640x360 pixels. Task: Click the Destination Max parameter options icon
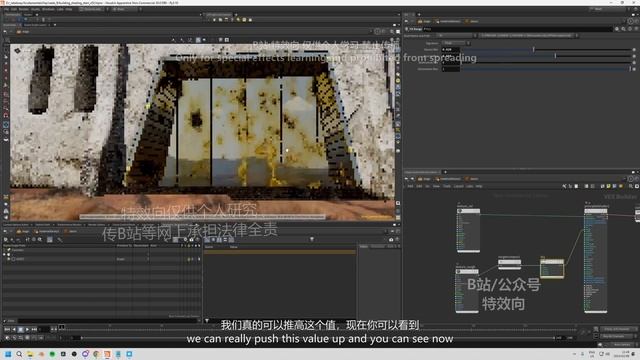[x=634, y=69]
